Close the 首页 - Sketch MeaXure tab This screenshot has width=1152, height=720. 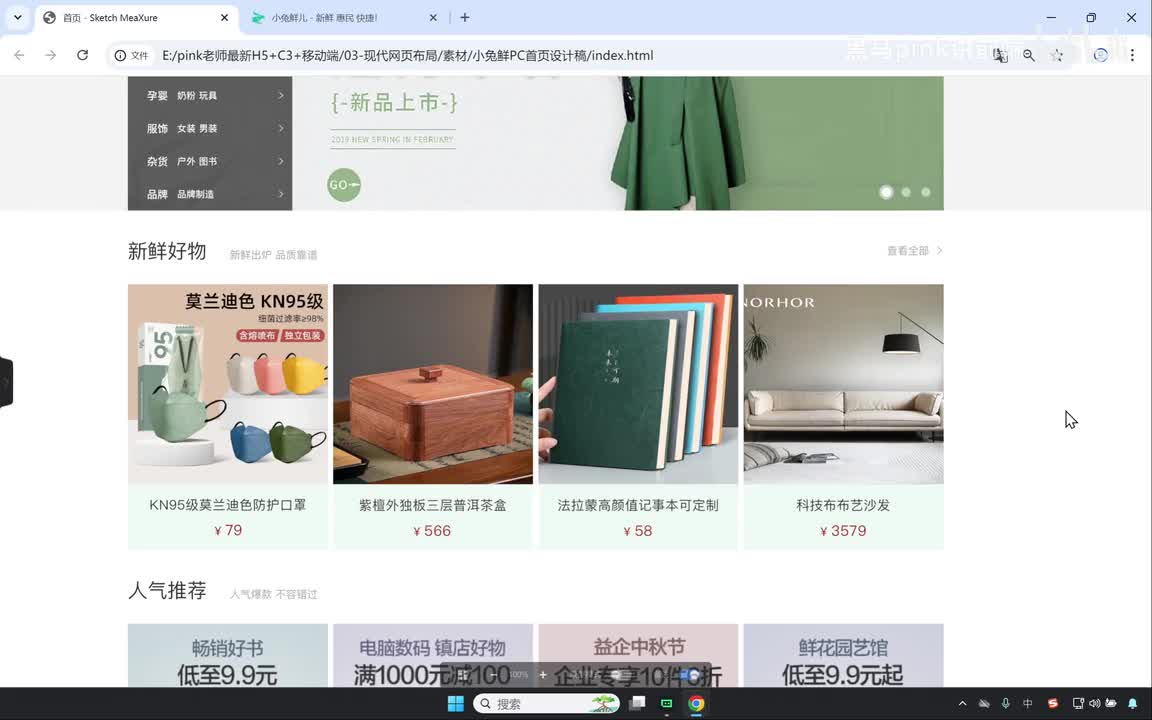(225, 18)
